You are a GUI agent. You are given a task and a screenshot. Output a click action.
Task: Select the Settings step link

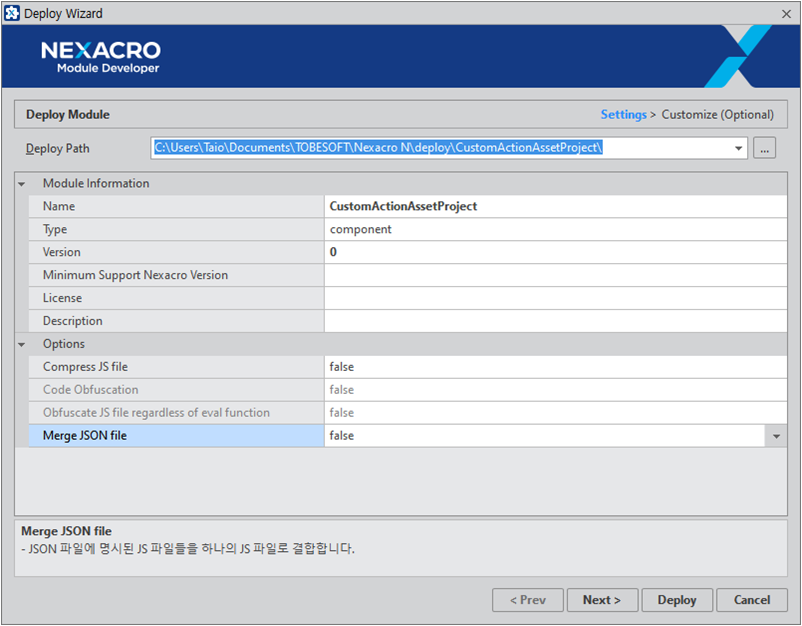(623, 115)
